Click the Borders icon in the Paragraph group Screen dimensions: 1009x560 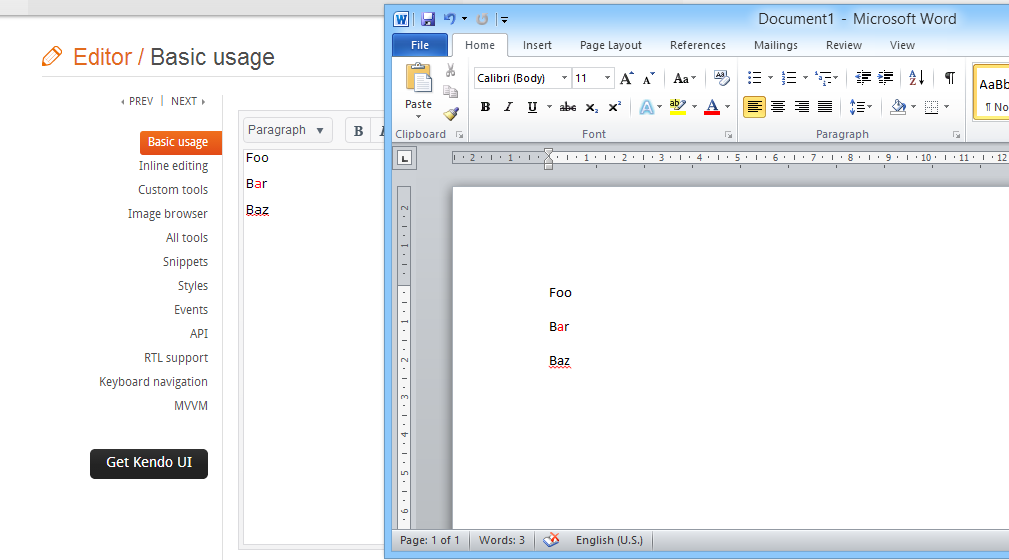(931, 107)
